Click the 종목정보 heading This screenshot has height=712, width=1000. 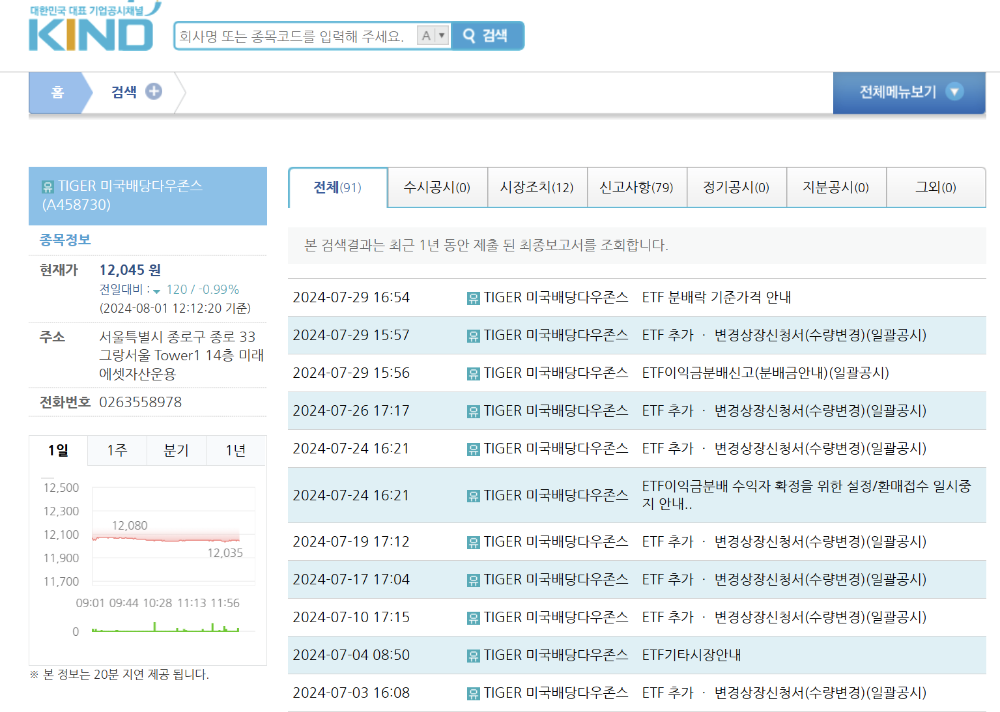65,240
